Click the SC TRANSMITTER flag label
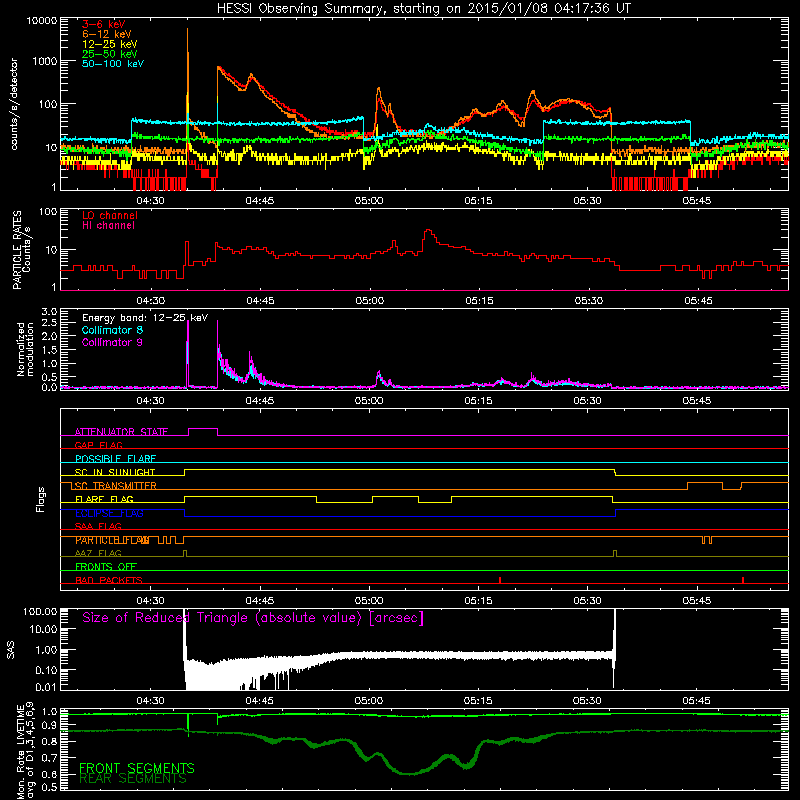The width and height of the screenshot is (800, 800). (114, 486)
